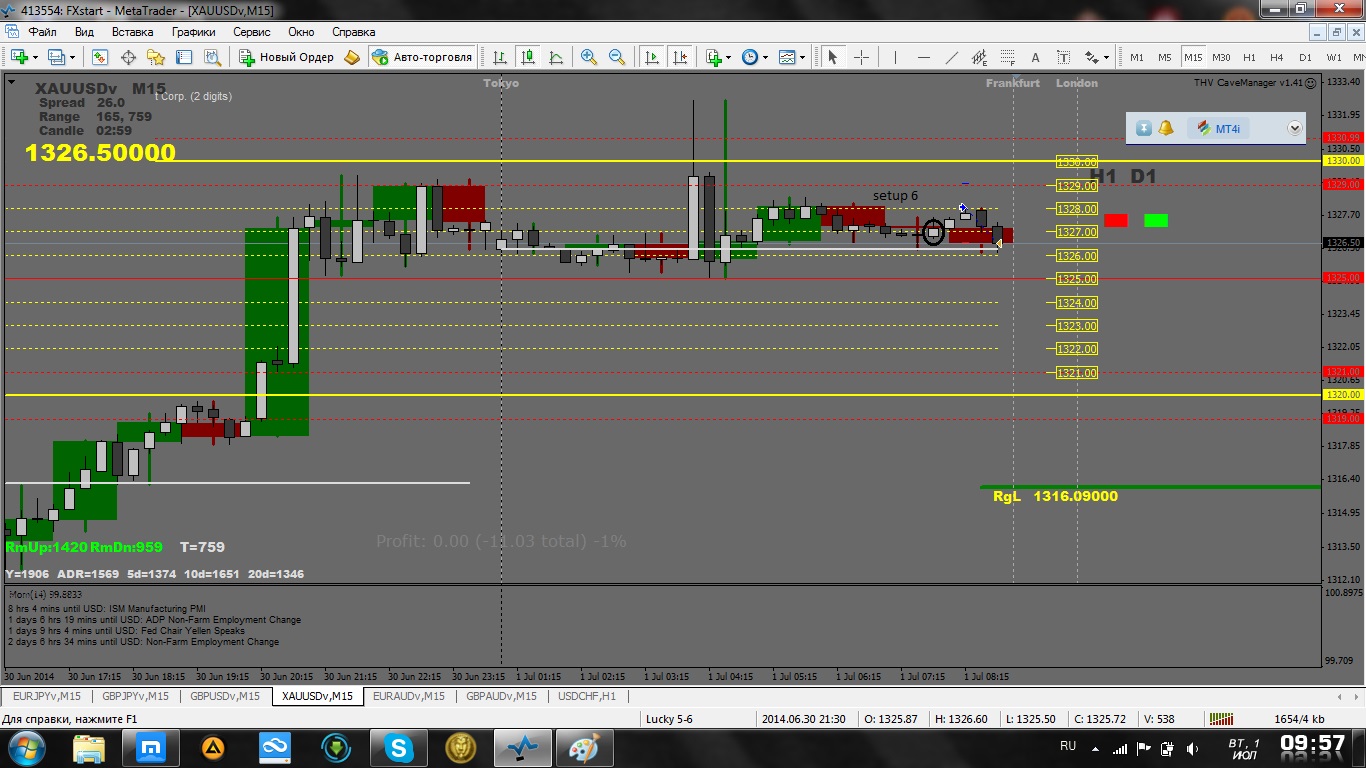Switch chart to bar chart mode
Viewport: 1366px width, 768px height.
(499, 57)
